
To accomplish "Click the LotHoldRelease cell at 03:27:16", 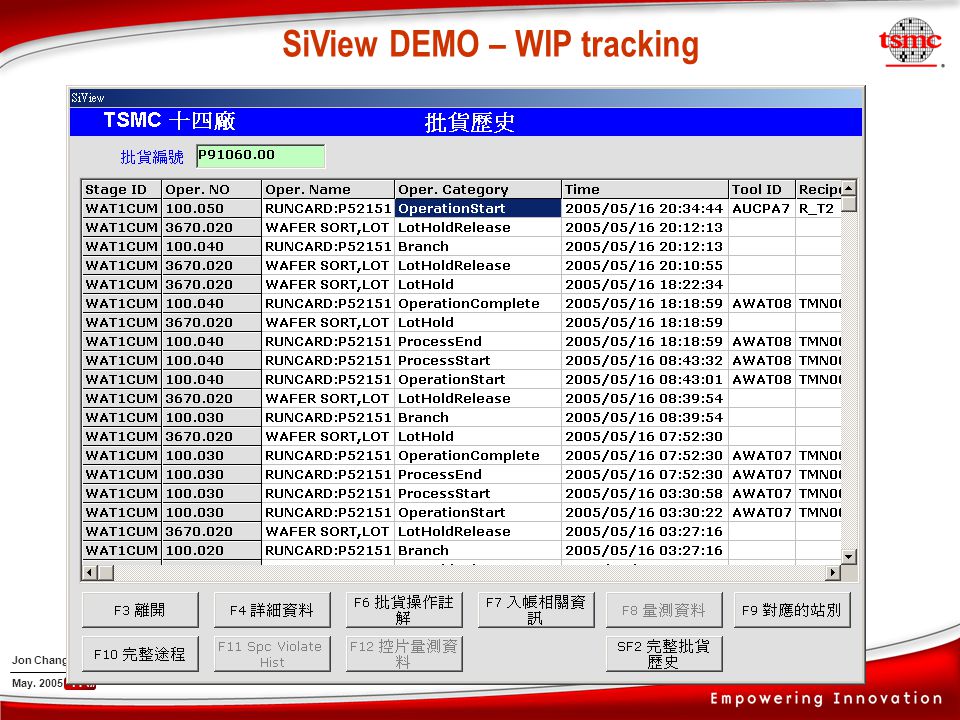I will (478, 531).
